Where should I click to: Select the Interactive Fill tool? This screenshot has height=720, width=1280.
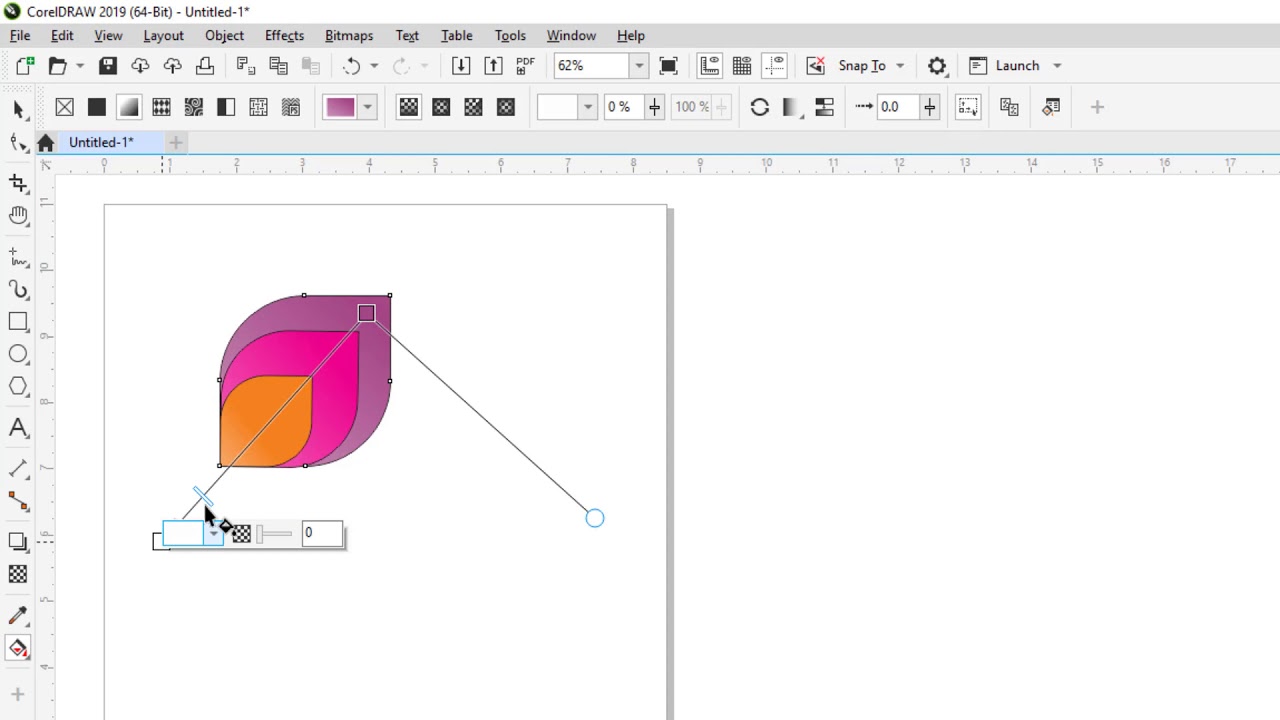(18, 649)
